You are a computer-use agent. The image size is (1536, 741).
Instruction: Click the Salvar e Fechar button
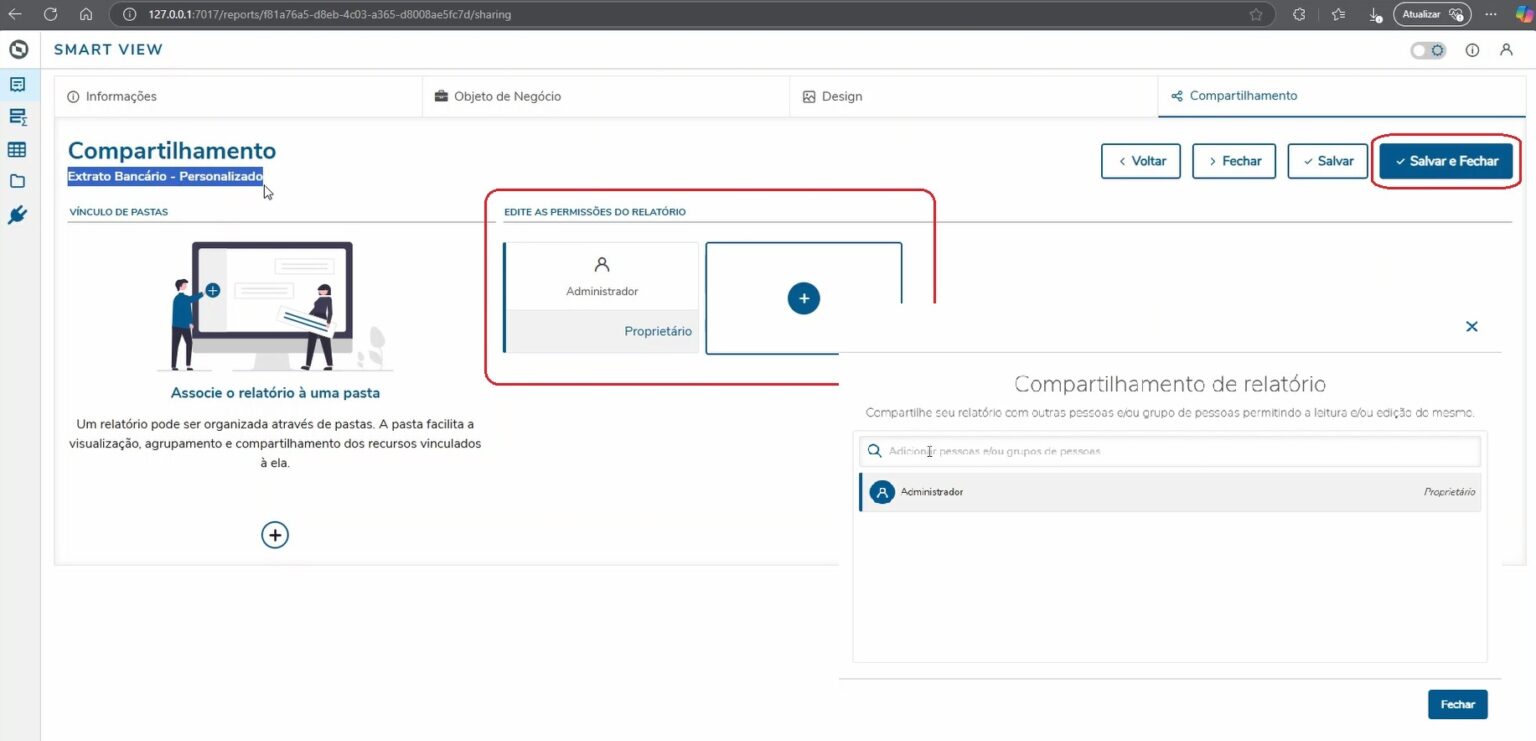[1446, 160]
